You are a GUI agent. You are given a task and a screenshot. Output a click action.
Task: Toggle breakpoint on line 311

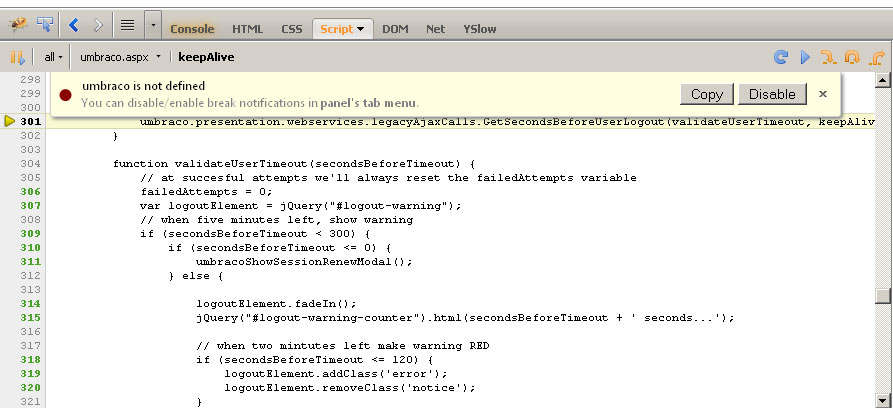pos(30,261)
